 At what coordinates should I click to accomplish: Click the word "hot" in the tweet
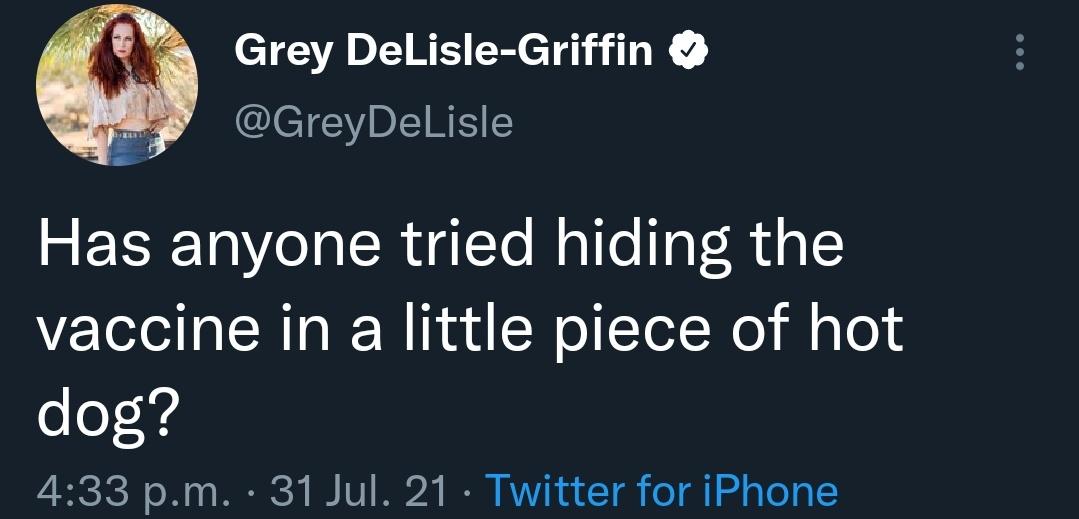click(x=857, y=330)
